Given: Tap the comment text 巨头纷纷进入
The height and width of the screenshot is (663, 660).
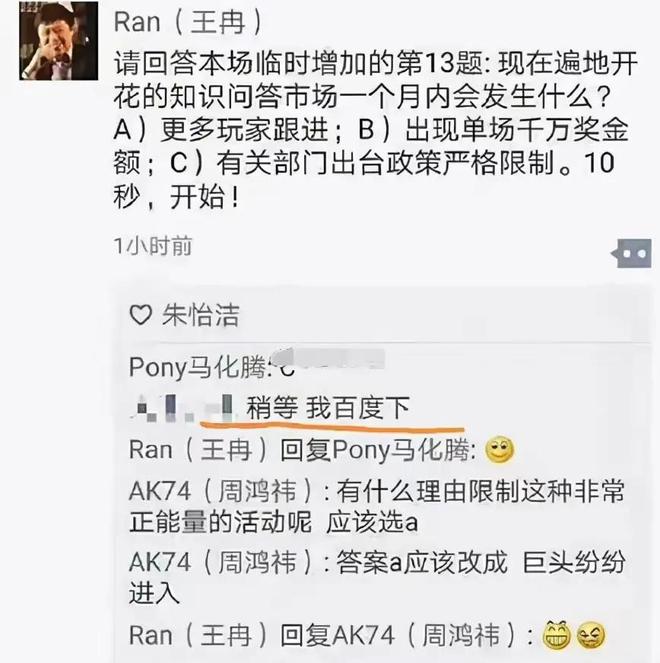Looking at the screenshot, I should (x=377, y=578).
